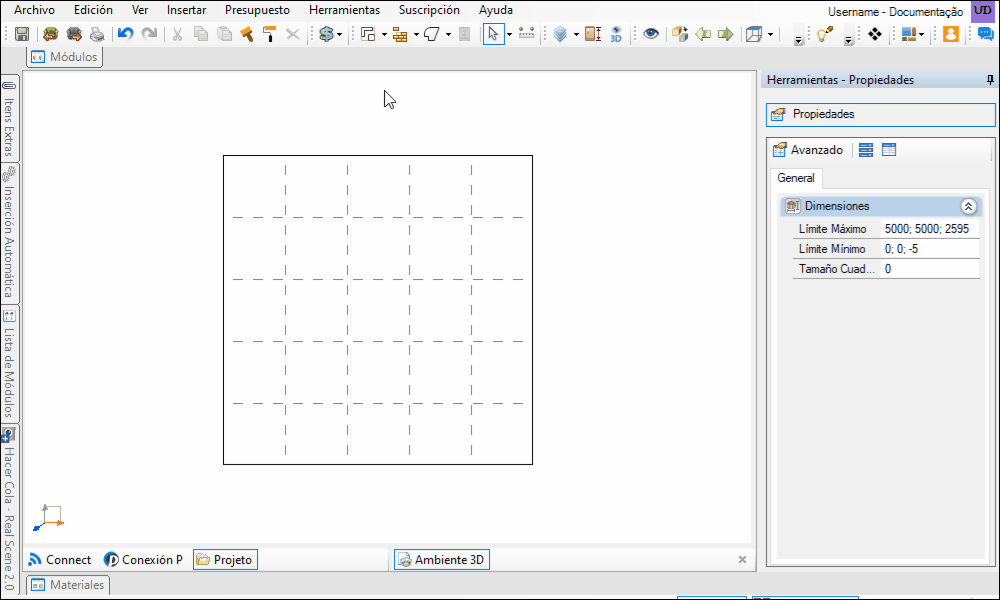The width and height of the screenshot is (1000, 600).
Task: Open the Herramientas menu
Action: [344, 10]
